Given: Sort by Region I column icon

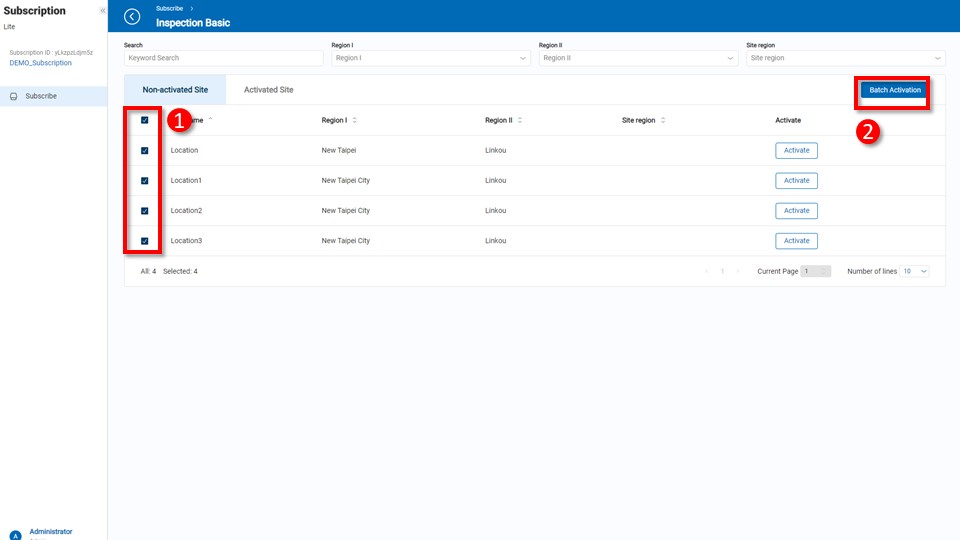Looking at the screenshot, I should [355, 120].
